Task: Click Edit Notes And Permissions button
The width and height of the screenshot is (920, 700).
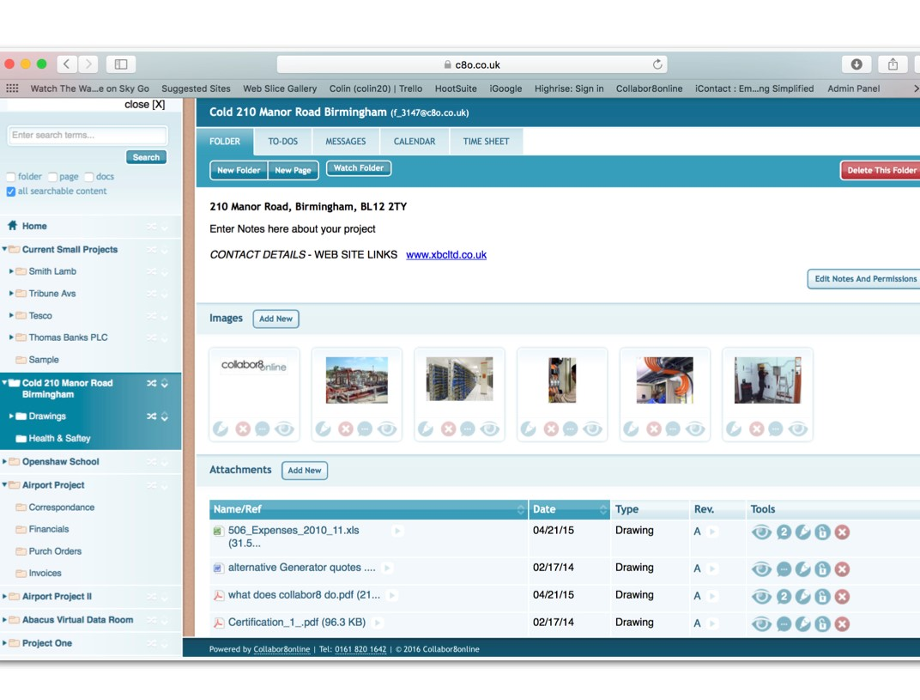Action: (865, 279)
